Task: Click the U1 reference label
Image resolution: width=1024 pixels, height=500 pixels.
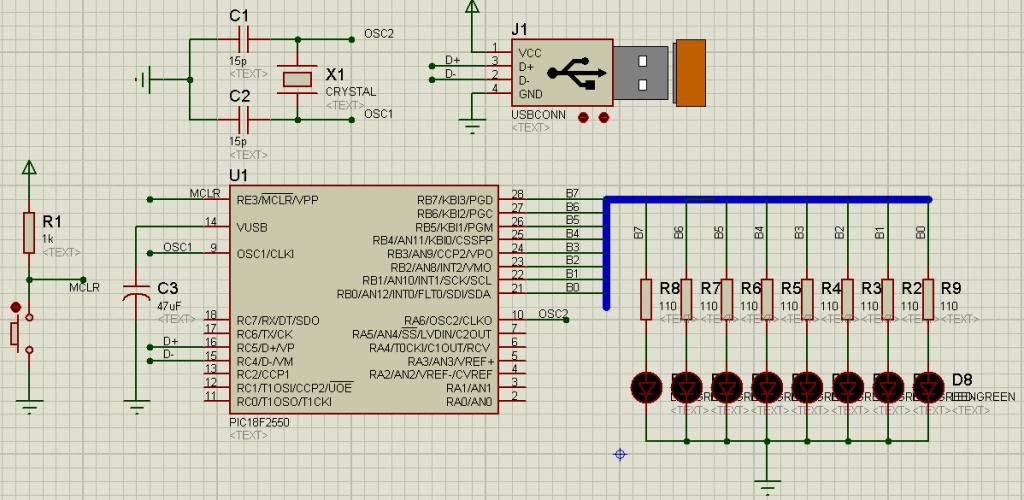Action: (x=238, y=176)
